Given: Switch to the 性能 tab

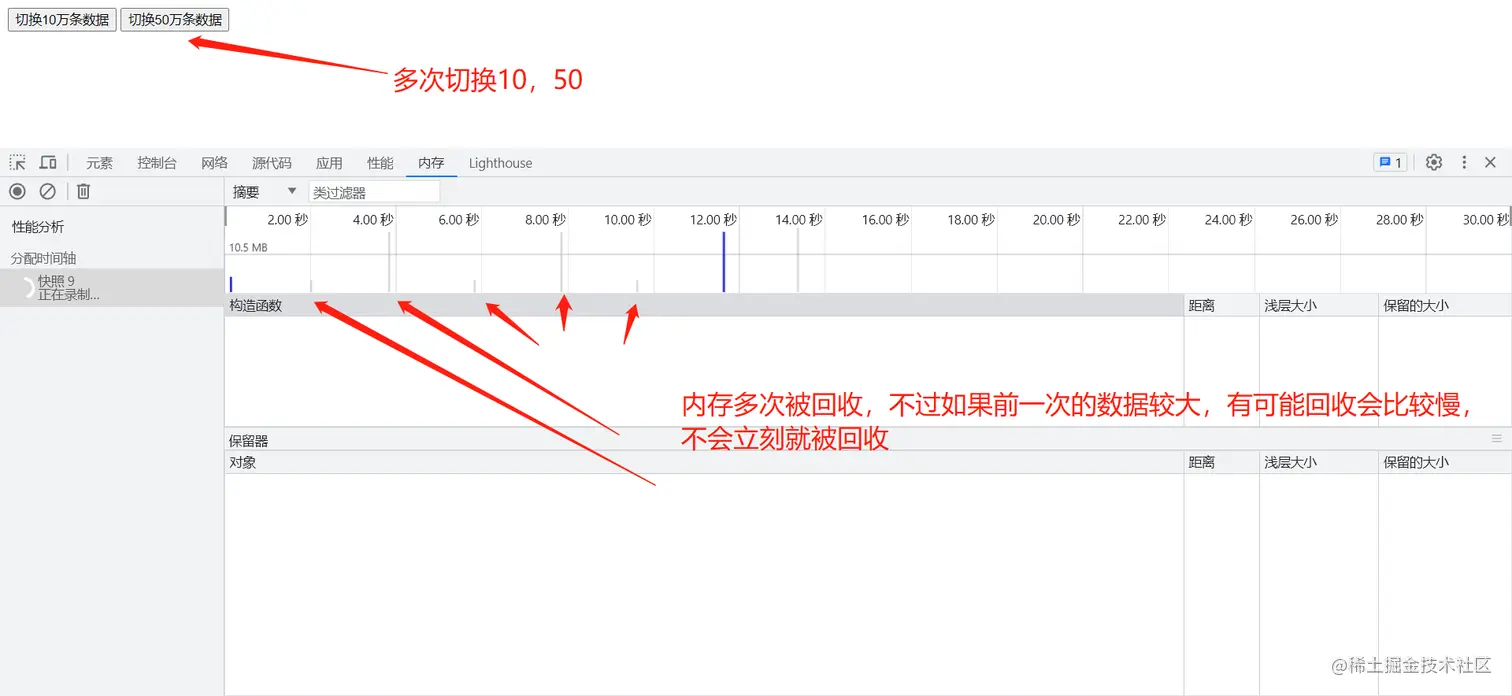Looking at the screenshot, I should pyautogui.click(x=380, y=163).
